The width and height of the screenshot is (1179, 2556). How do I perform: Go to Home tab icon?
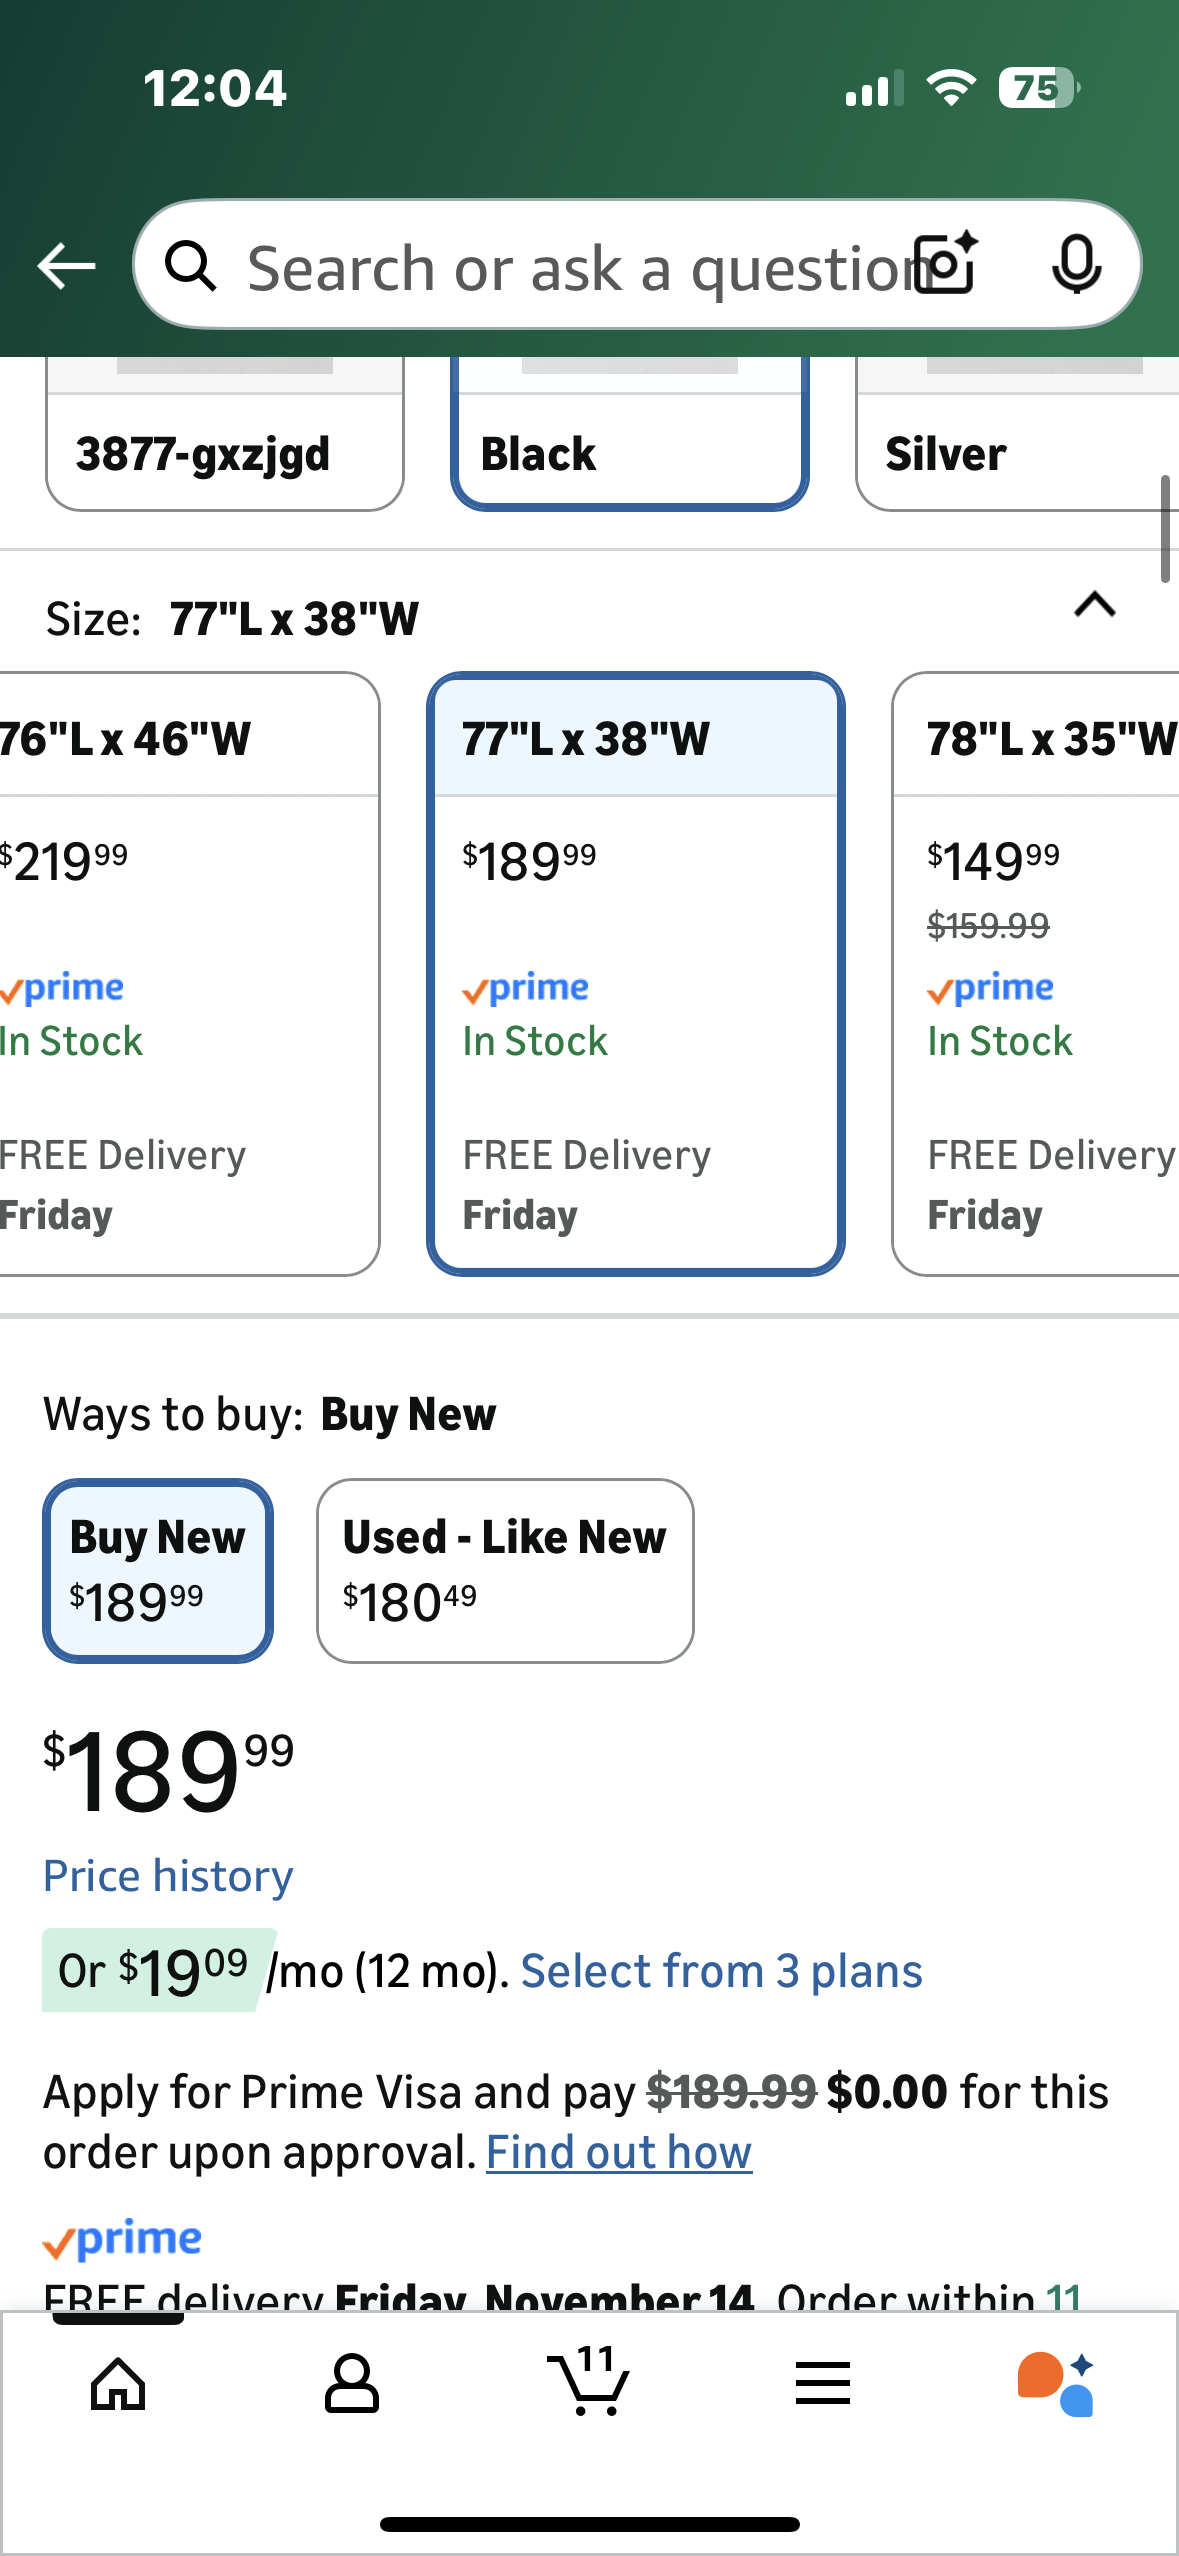(x=118, y=2384)
